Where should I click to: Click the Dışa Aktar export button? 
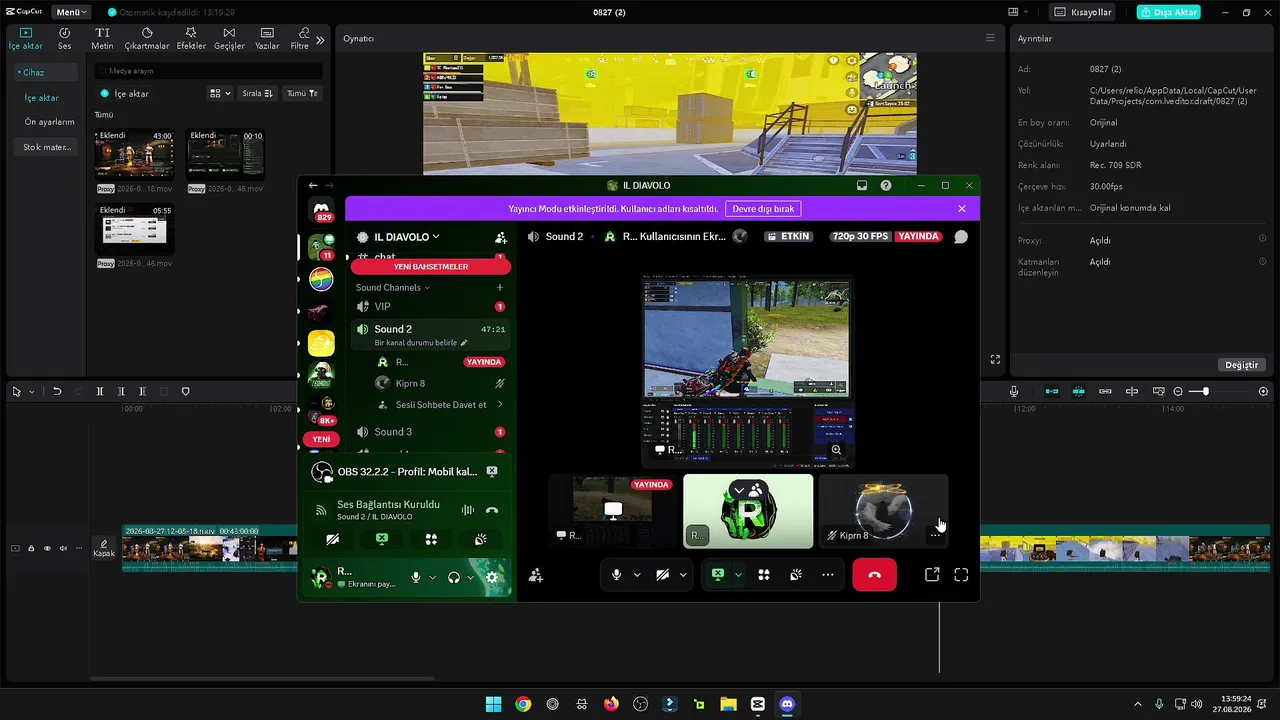click(1168, 12)
